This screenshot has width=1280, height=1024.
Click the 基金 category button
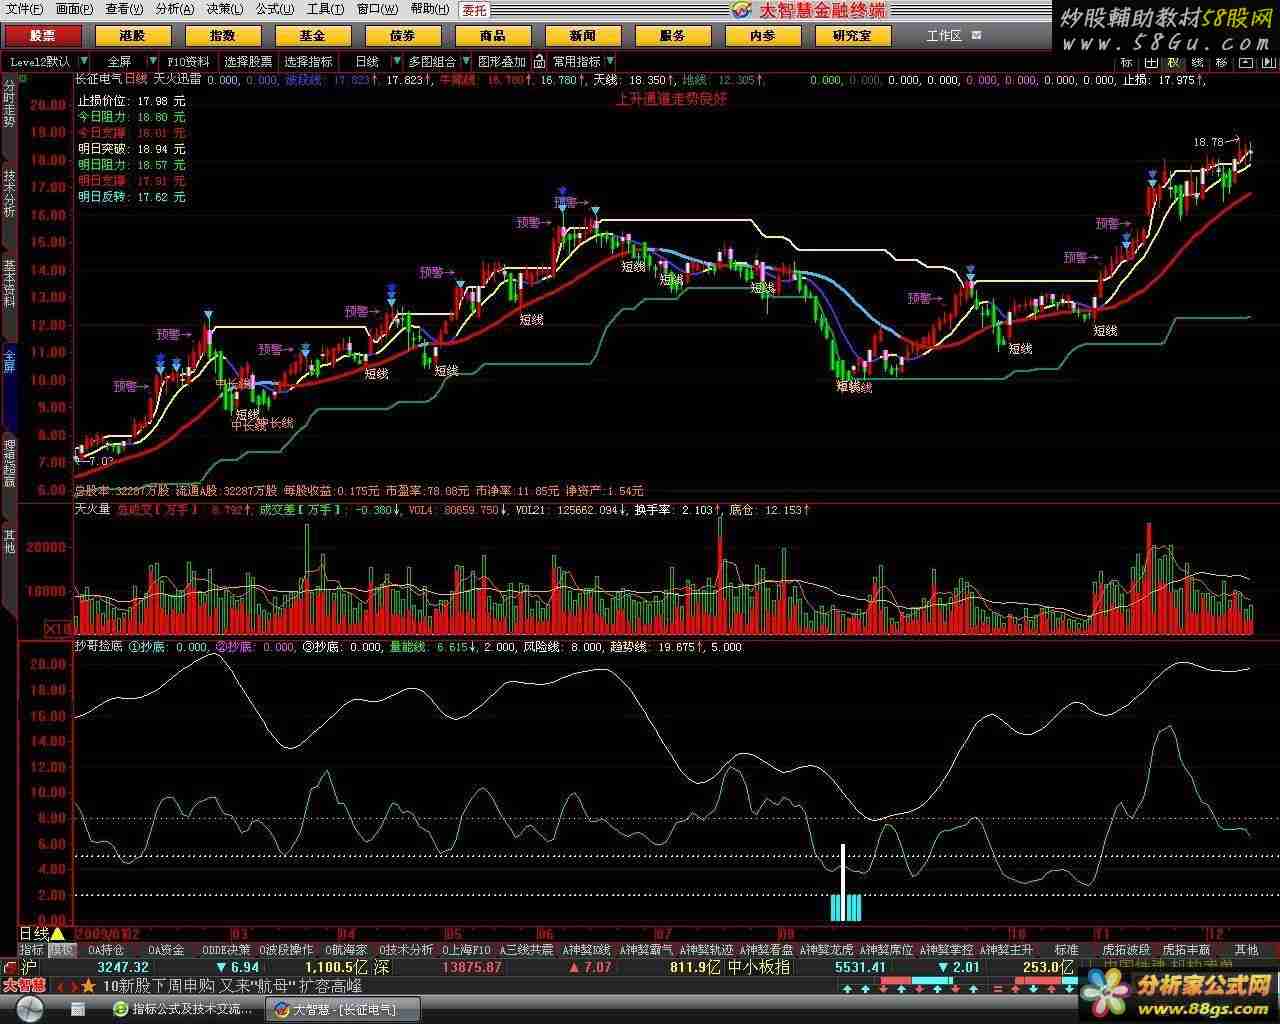[312, 35]
